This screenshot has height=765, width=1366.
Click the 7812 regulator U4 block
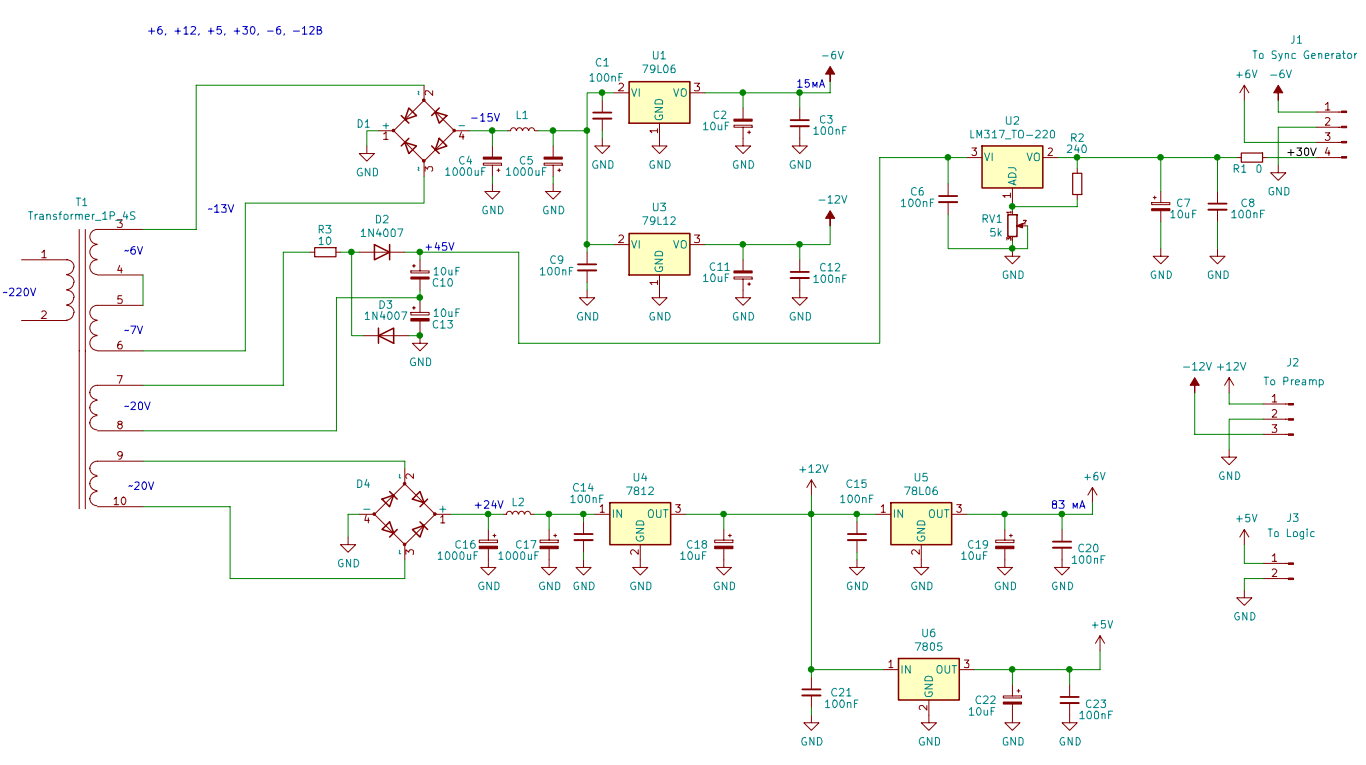click(640, 523)
